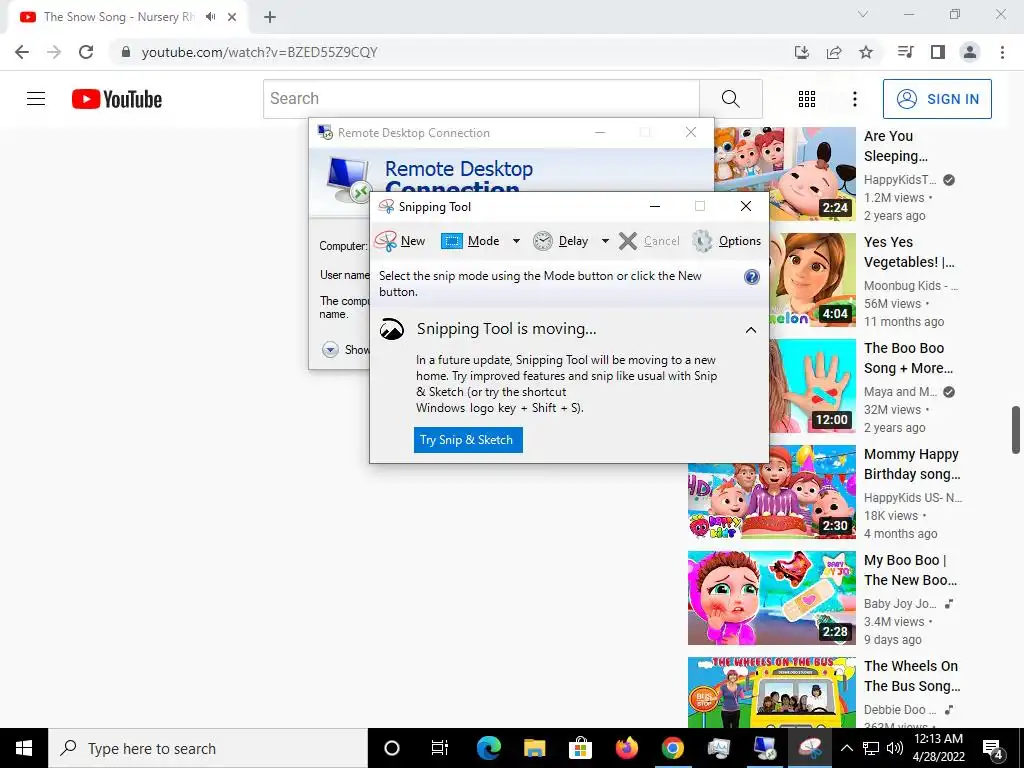The height and width of the screenshot is (768, 1024).
Task: Click the taskbar search box
Action: click(208, 748)
